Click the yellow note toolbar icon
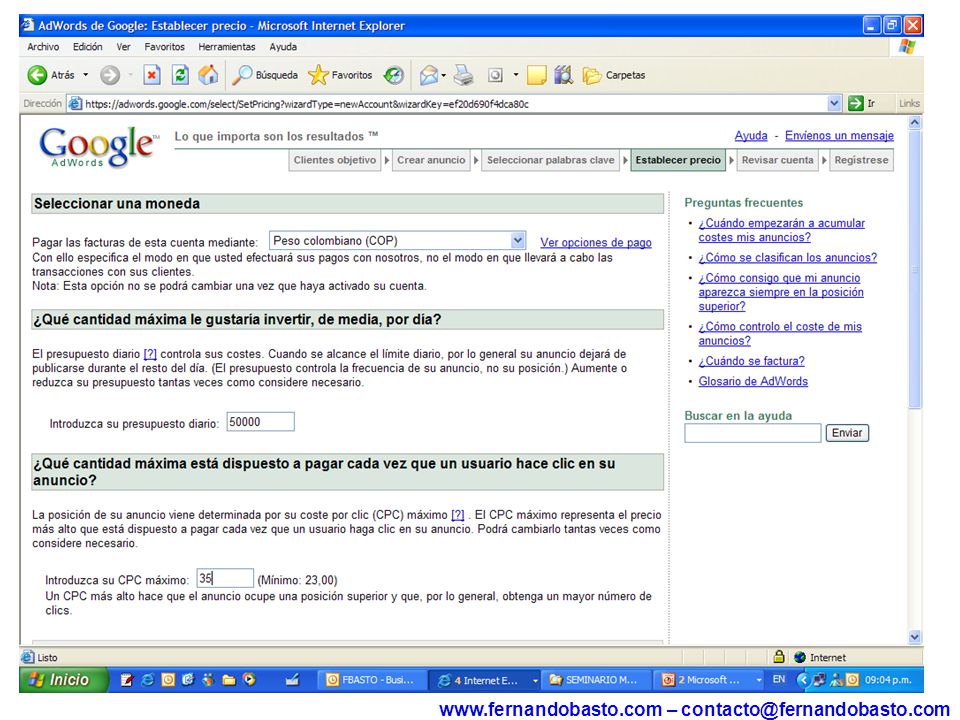The height and width of the screenshot is (720, 960). [x=536, y=75]
